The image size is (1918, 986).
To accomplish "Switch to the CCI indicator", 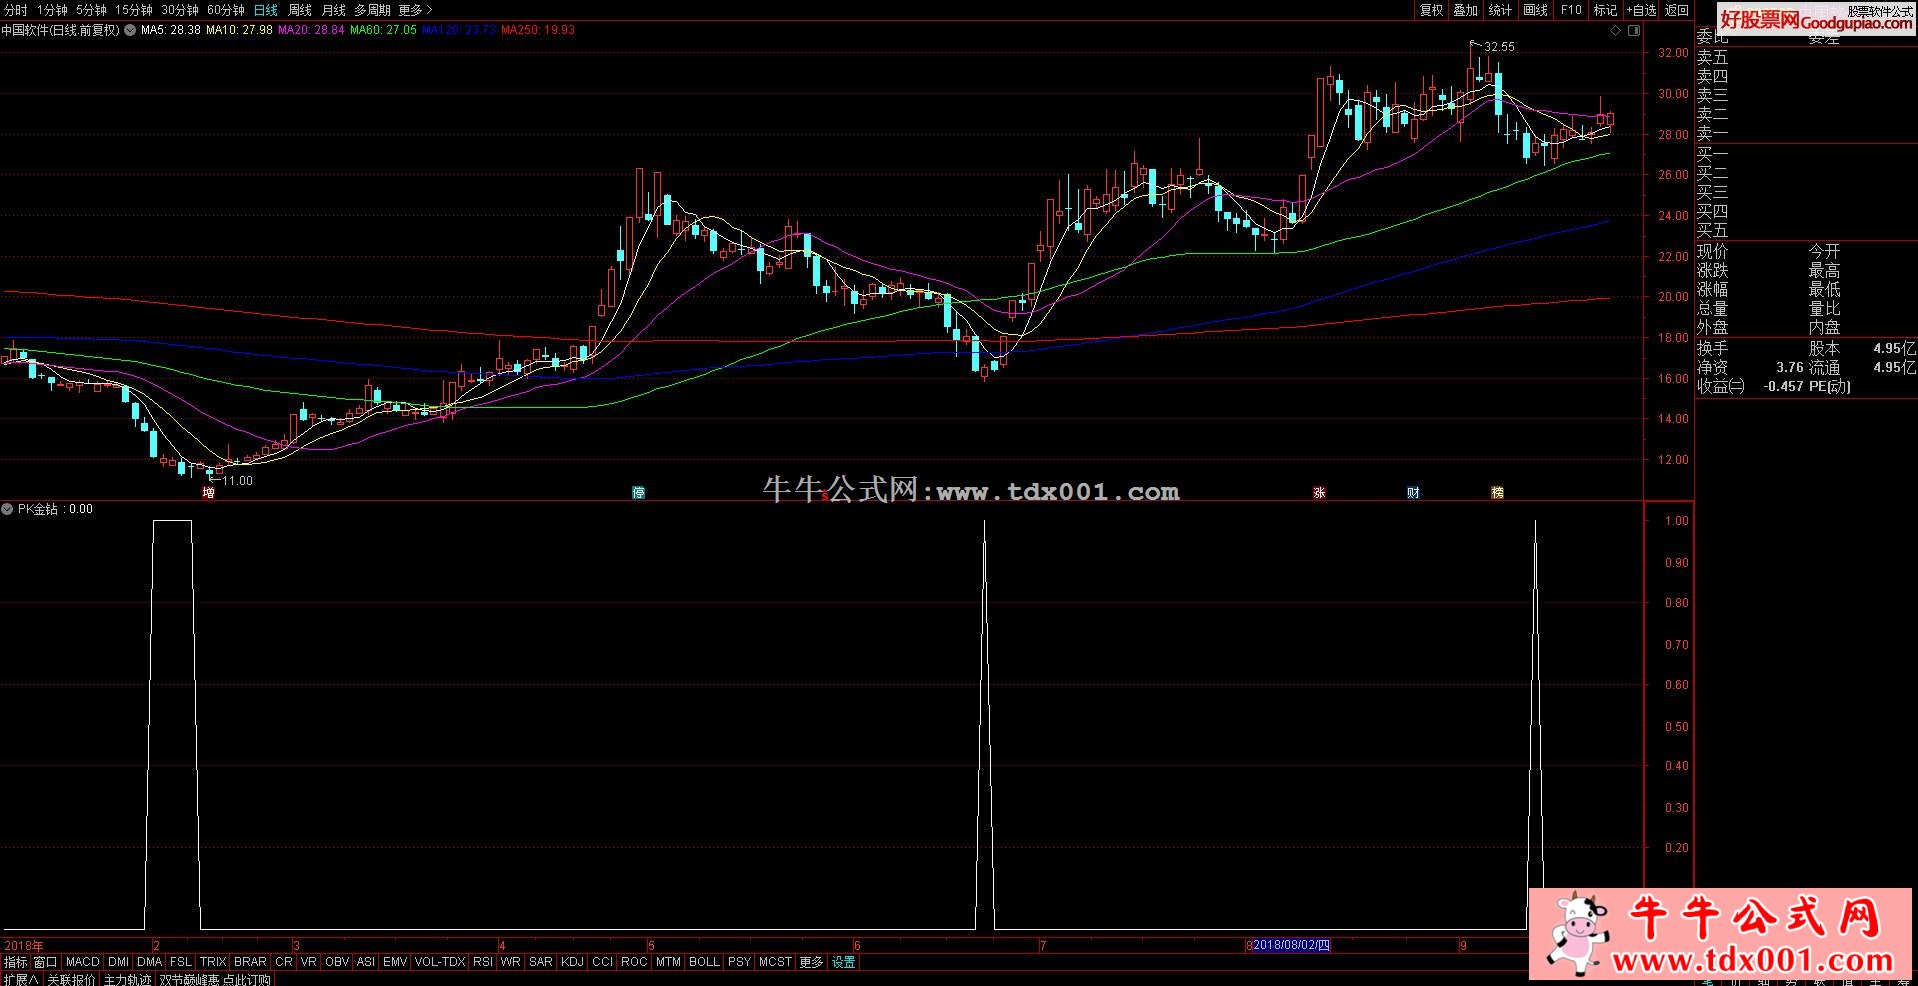I will (x=602, y=962).
